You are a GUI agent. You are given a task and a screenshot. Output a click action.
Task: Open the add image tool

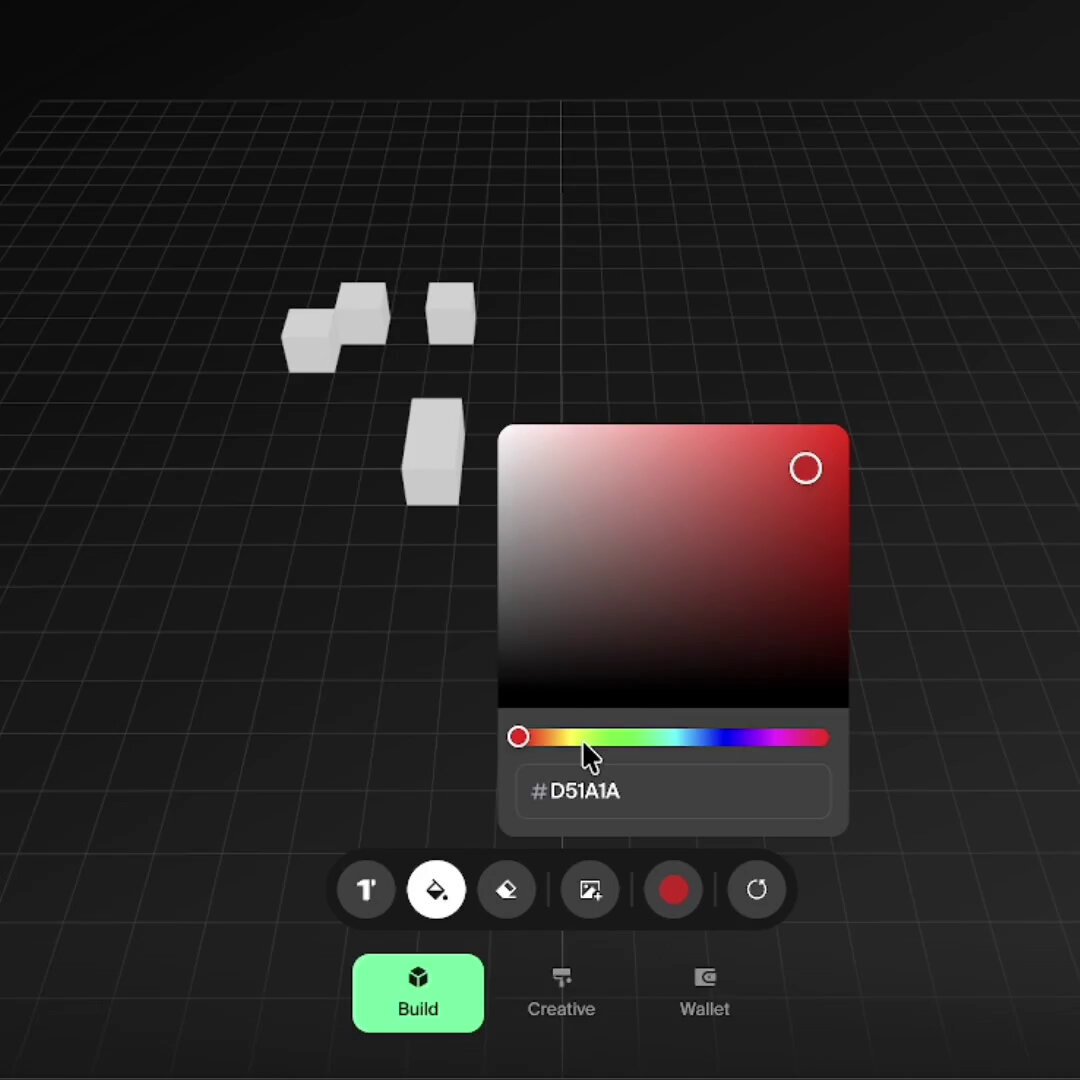(x=590, y=889)
